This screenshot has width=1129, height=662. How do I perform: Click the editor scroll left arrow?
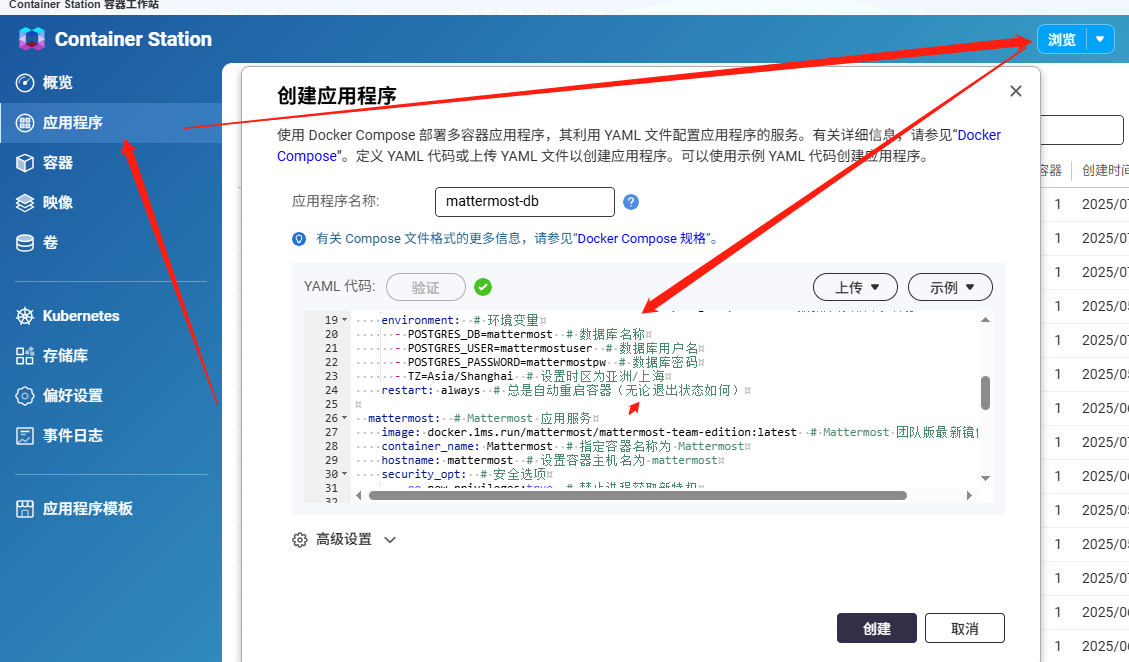coord(359,496)
